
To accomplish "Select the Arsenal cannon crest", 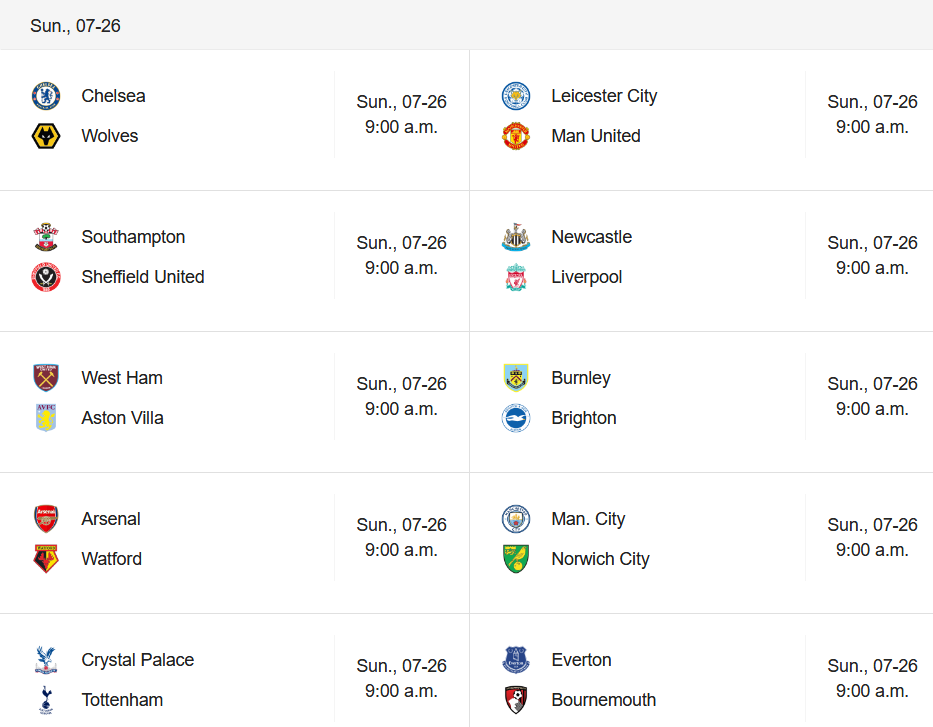I will (46, 519).
